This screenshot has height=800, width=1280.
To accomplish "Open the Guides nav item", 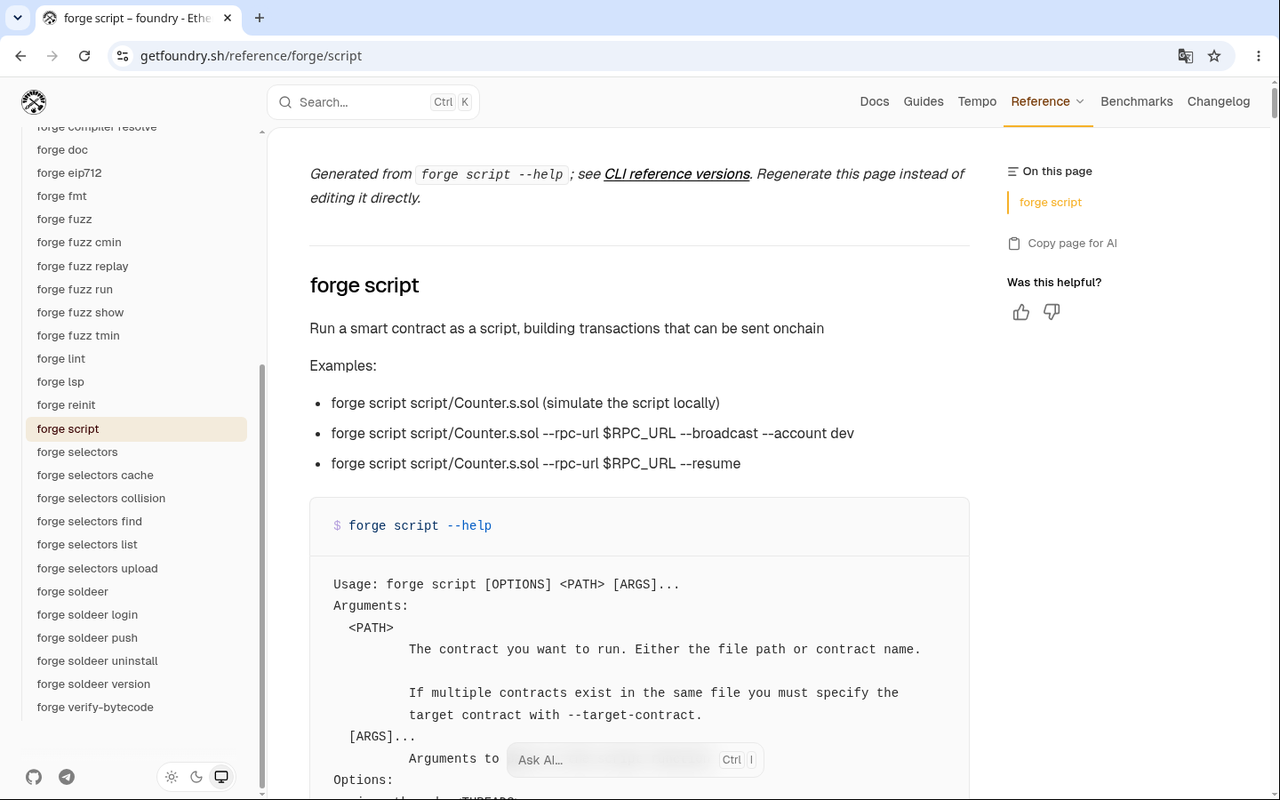I will (923, 102).
